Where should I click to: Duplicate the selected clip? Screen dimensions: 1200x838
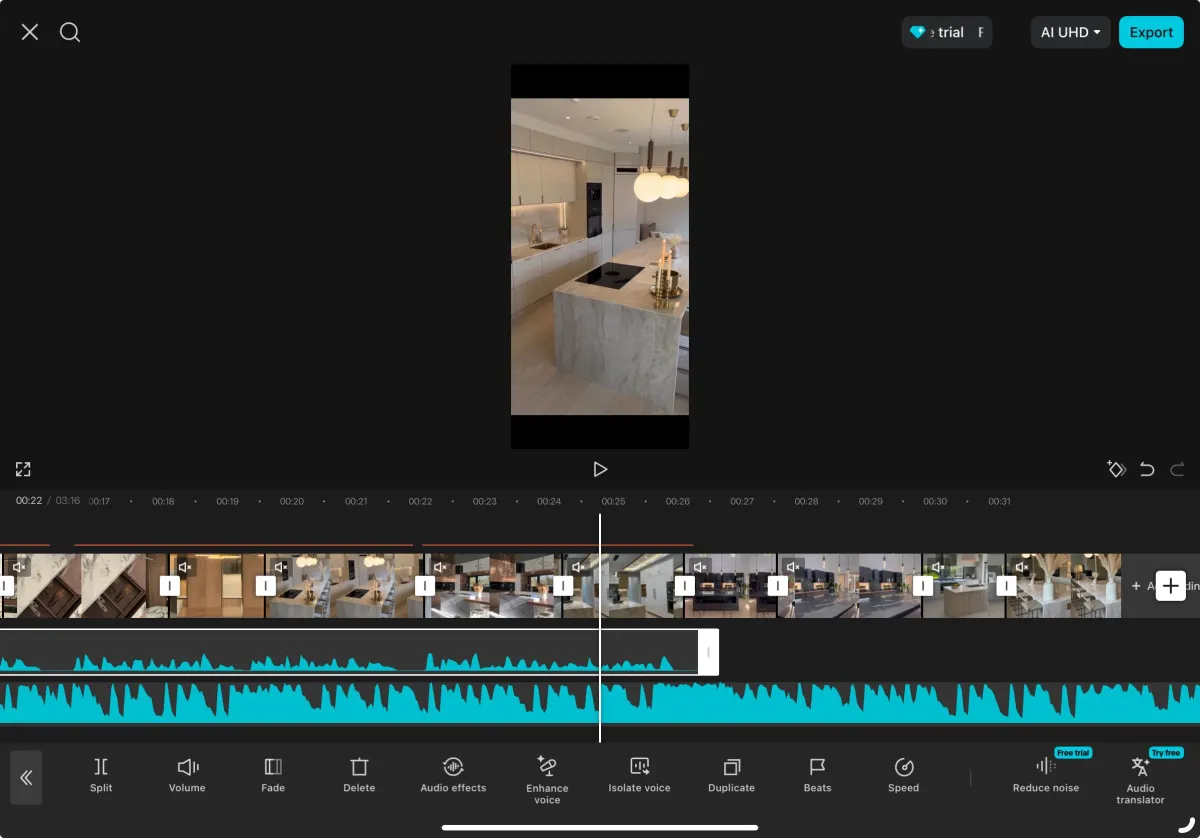(731, 775)
